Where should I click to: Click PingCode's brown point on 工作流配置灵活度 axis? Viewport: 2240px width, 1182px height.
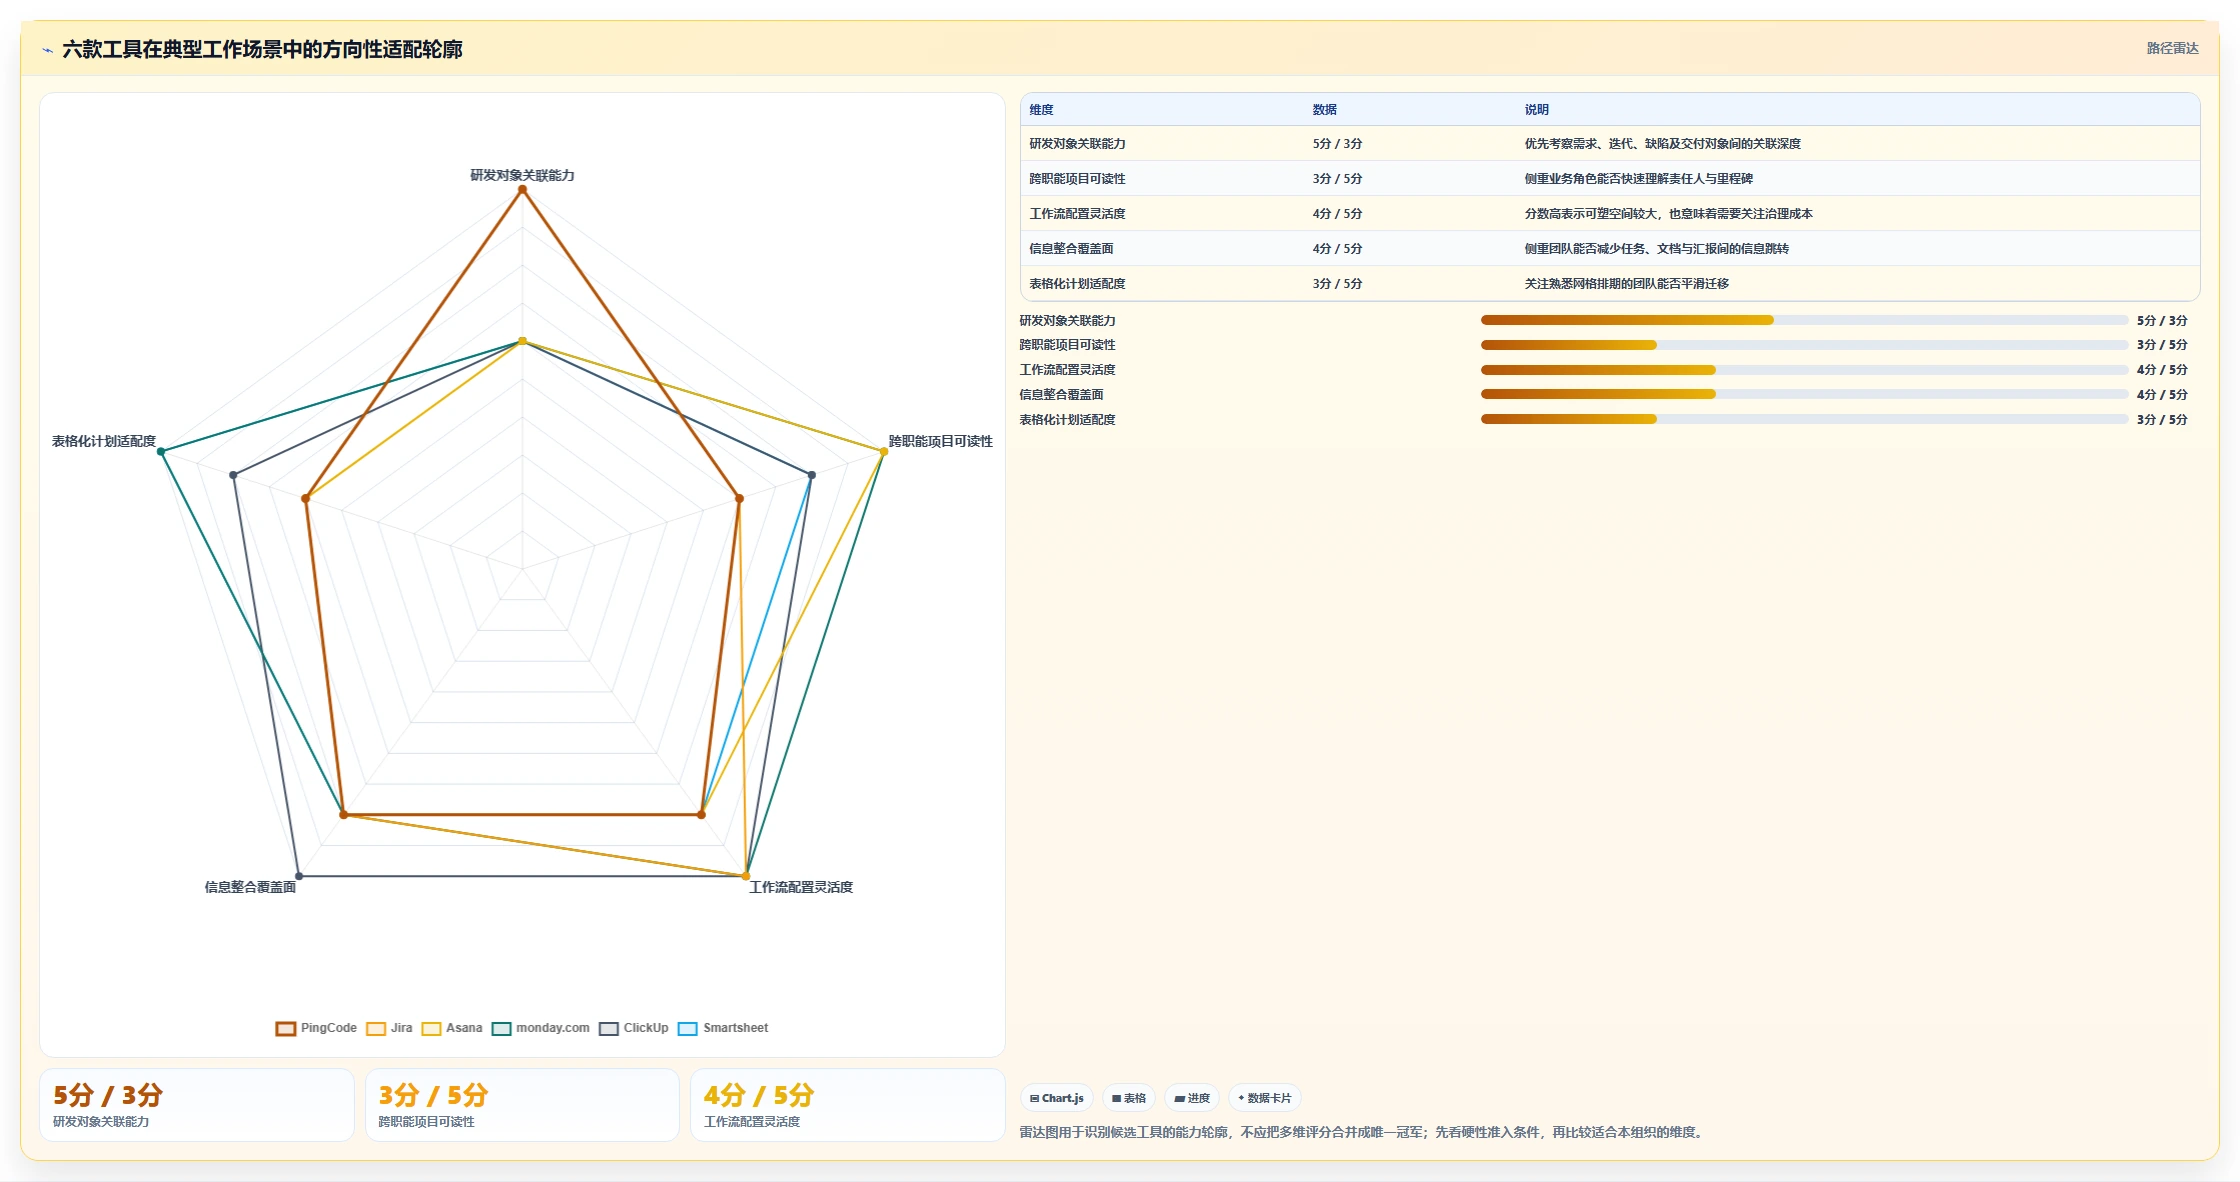coord(701,815)
